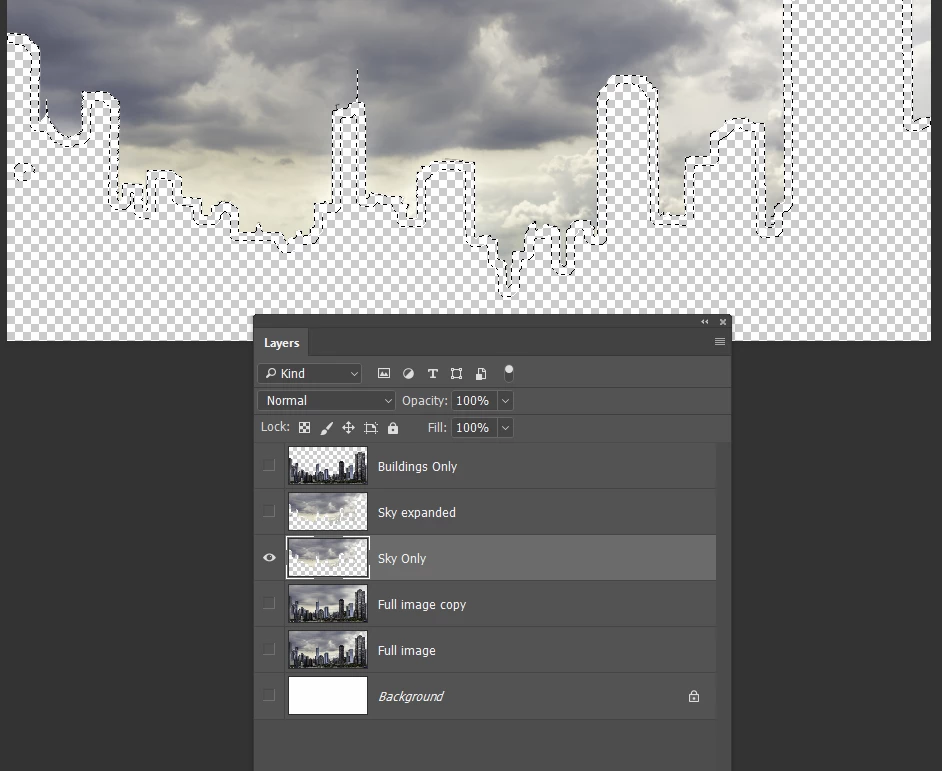Filter layers by type layers icon
The width and height of the screenshot is (942, 771).
click(x=433, y=374)
